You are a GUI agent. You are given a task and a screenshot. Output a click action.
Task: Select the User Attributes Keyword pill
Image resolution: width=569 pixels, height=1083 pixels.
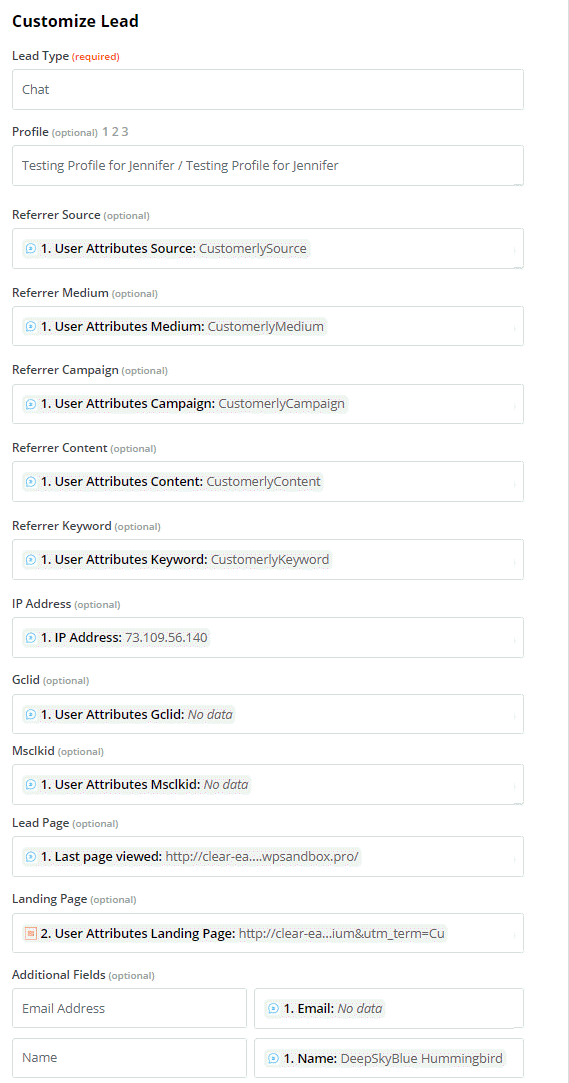coord(177,559)
